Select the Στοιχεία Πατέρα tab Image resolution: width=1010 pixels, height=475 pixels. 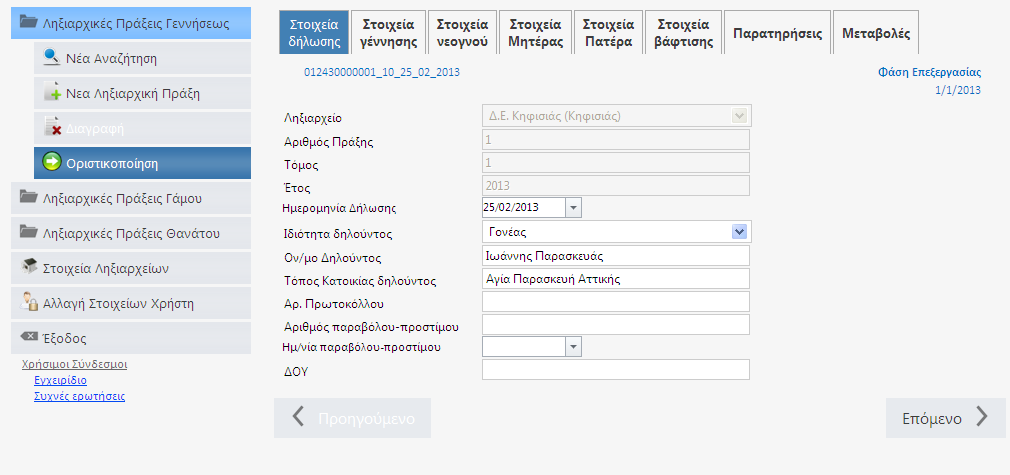coord(608,34)
